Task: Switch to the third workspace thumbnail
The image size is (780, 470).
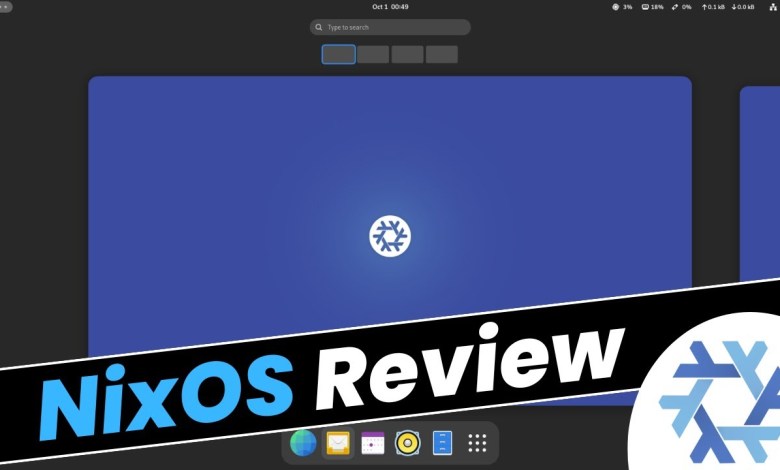Action: point(407,54)
